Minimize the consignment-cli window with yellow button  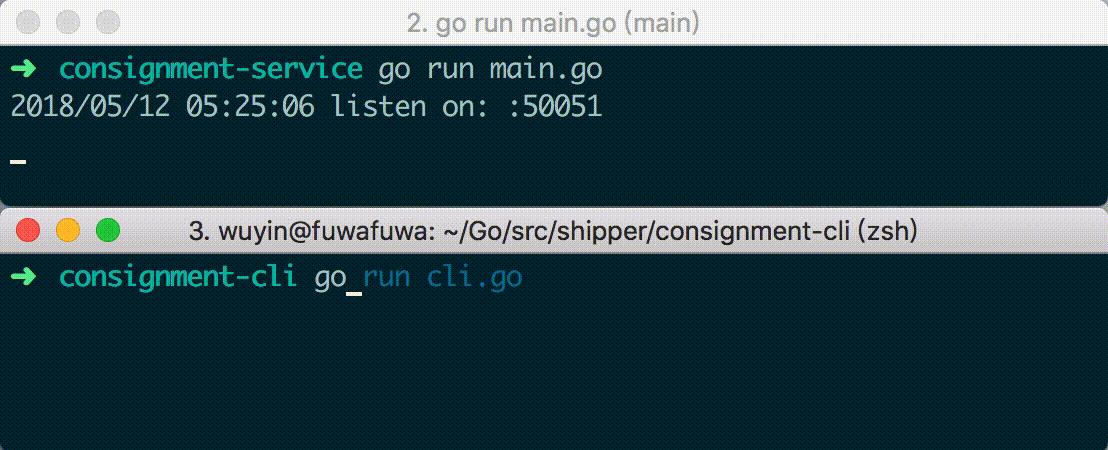coord(68,230)
